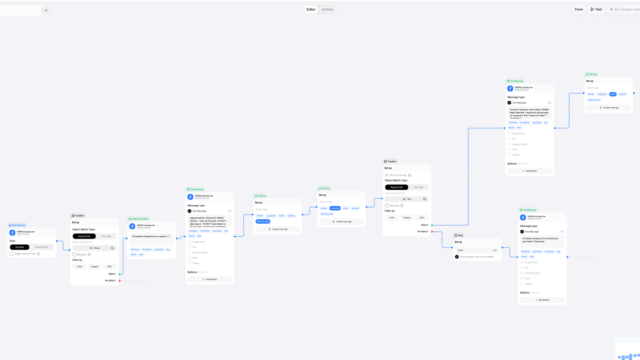Screen dimensions: 640x360
Task: Enable Trigger once per user checkbox
Action: pos(11,254)
